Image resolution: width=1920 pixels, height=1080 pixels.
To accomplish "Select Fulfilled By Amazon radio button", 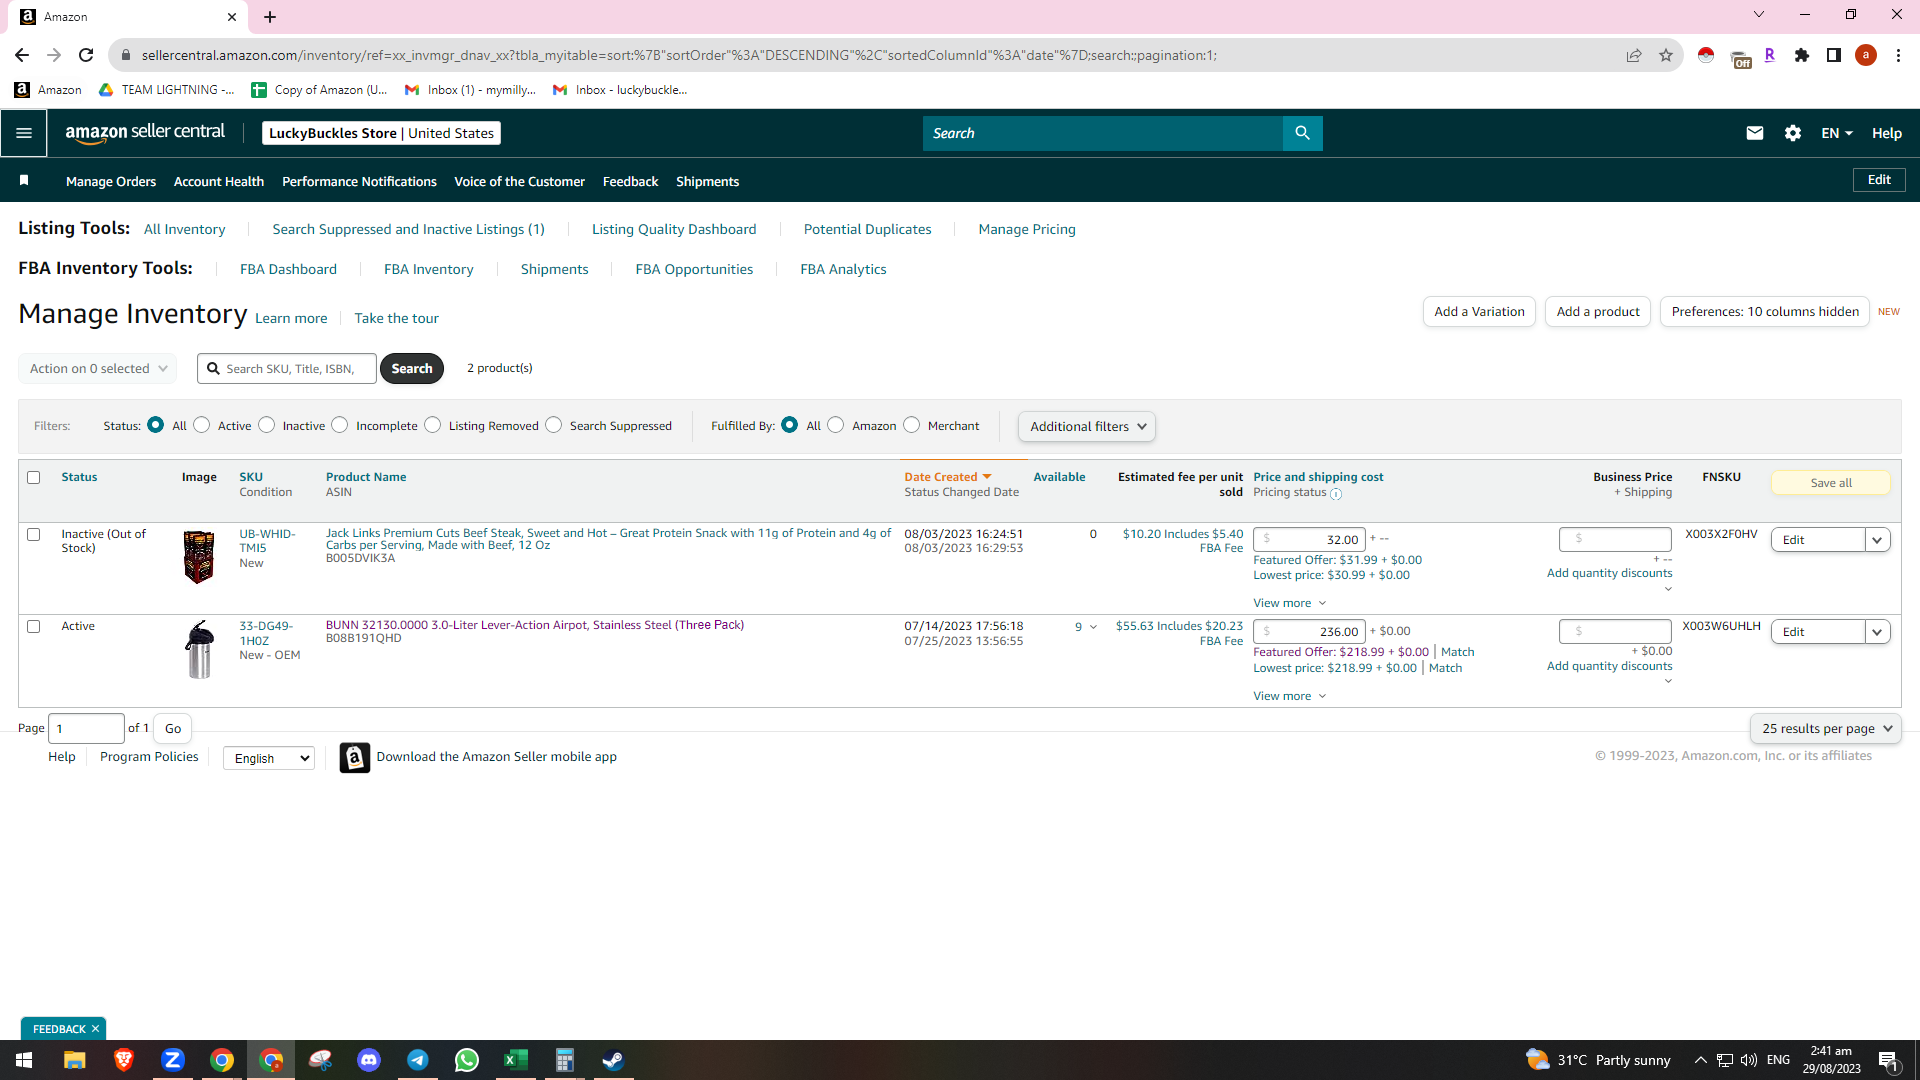I will (x=836, y=425).
